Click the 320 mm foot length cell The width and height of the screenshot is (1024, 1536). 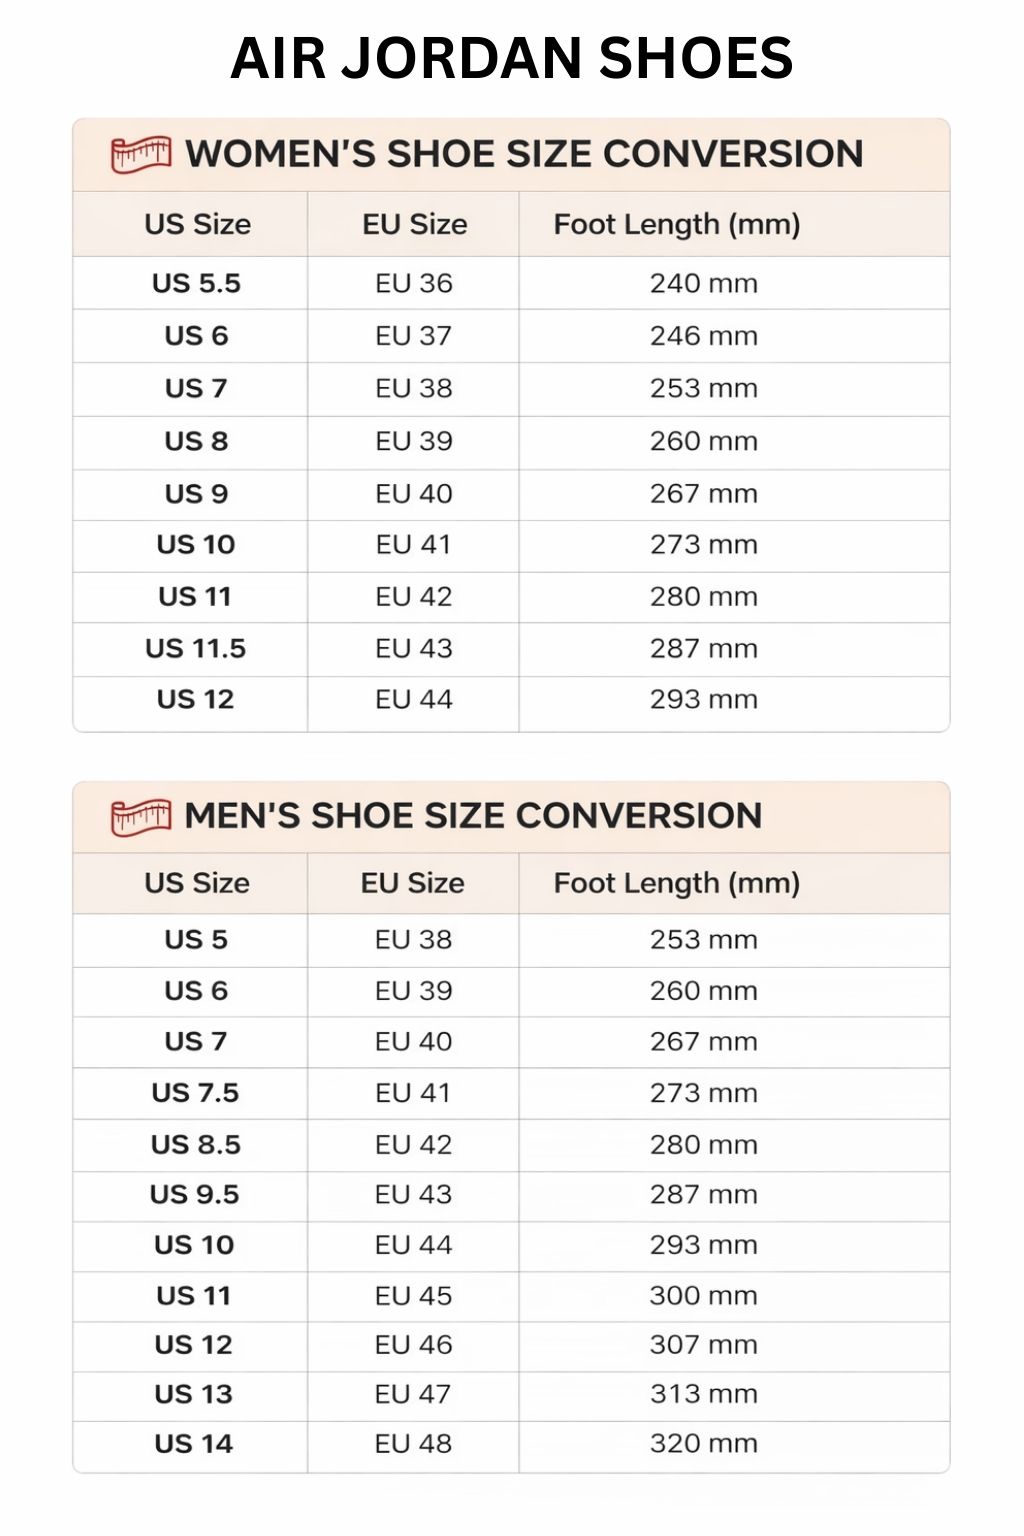pos(703,1444)
